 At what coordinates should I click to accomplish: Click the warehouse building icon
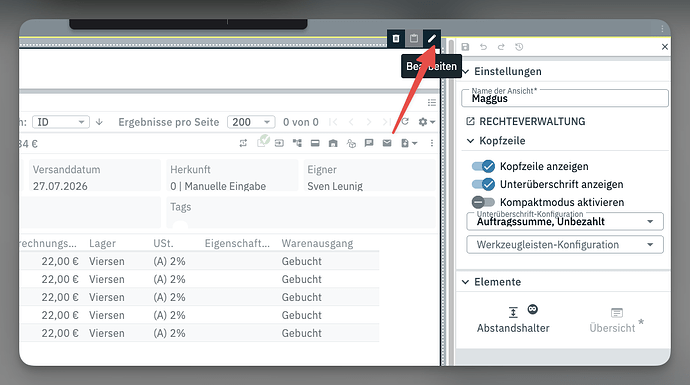(333, 143)
